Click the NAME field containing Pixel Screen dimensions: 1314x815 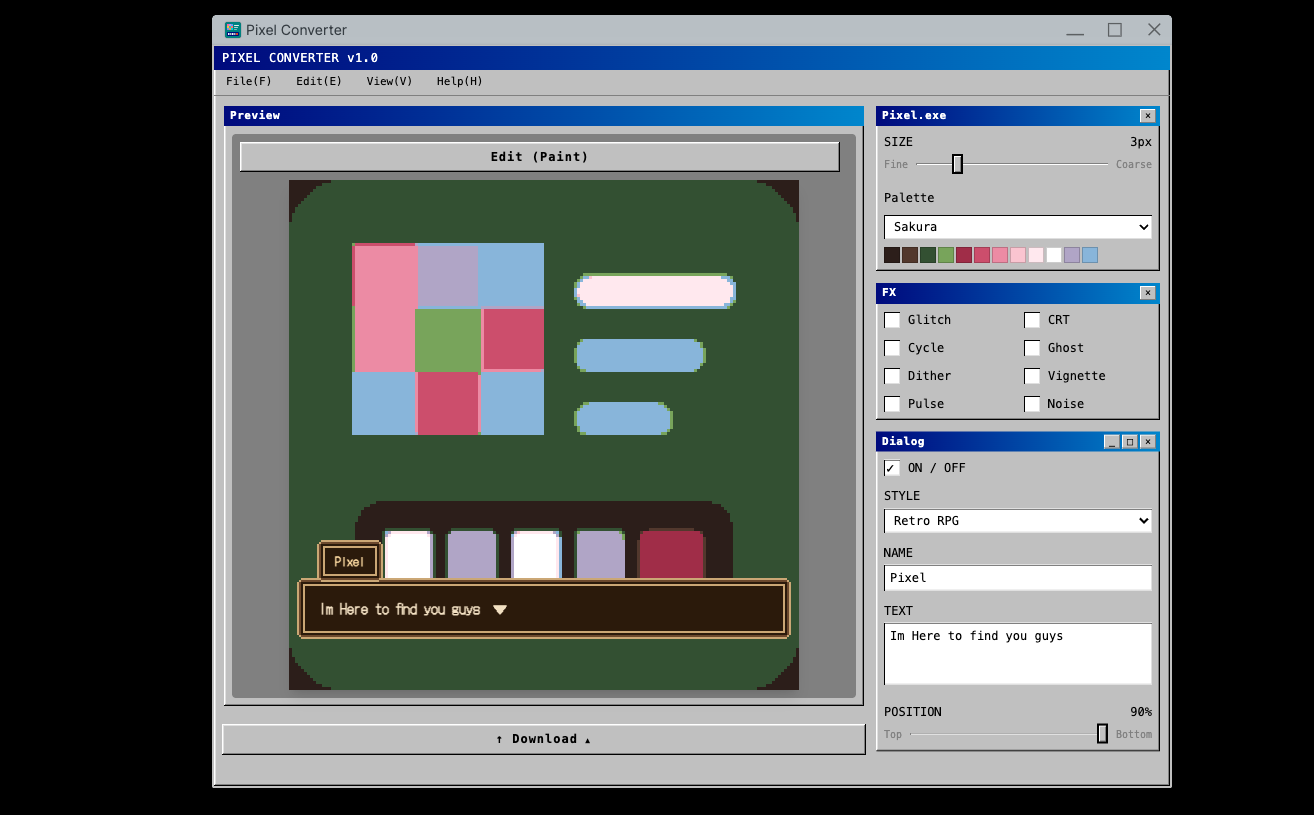(x=1018, y=578)
